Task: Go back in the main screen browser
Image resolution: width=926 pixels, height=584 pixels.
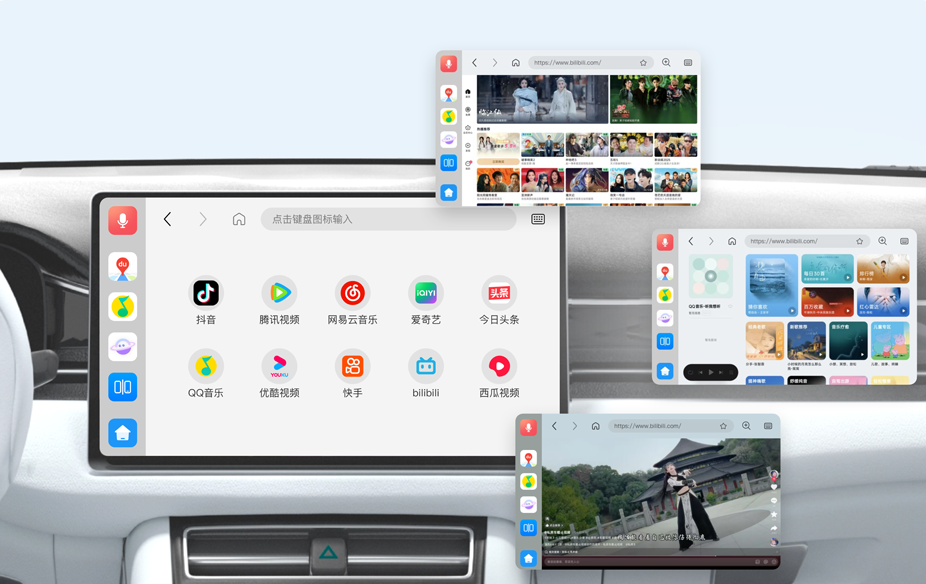Action: click(167, 219)
